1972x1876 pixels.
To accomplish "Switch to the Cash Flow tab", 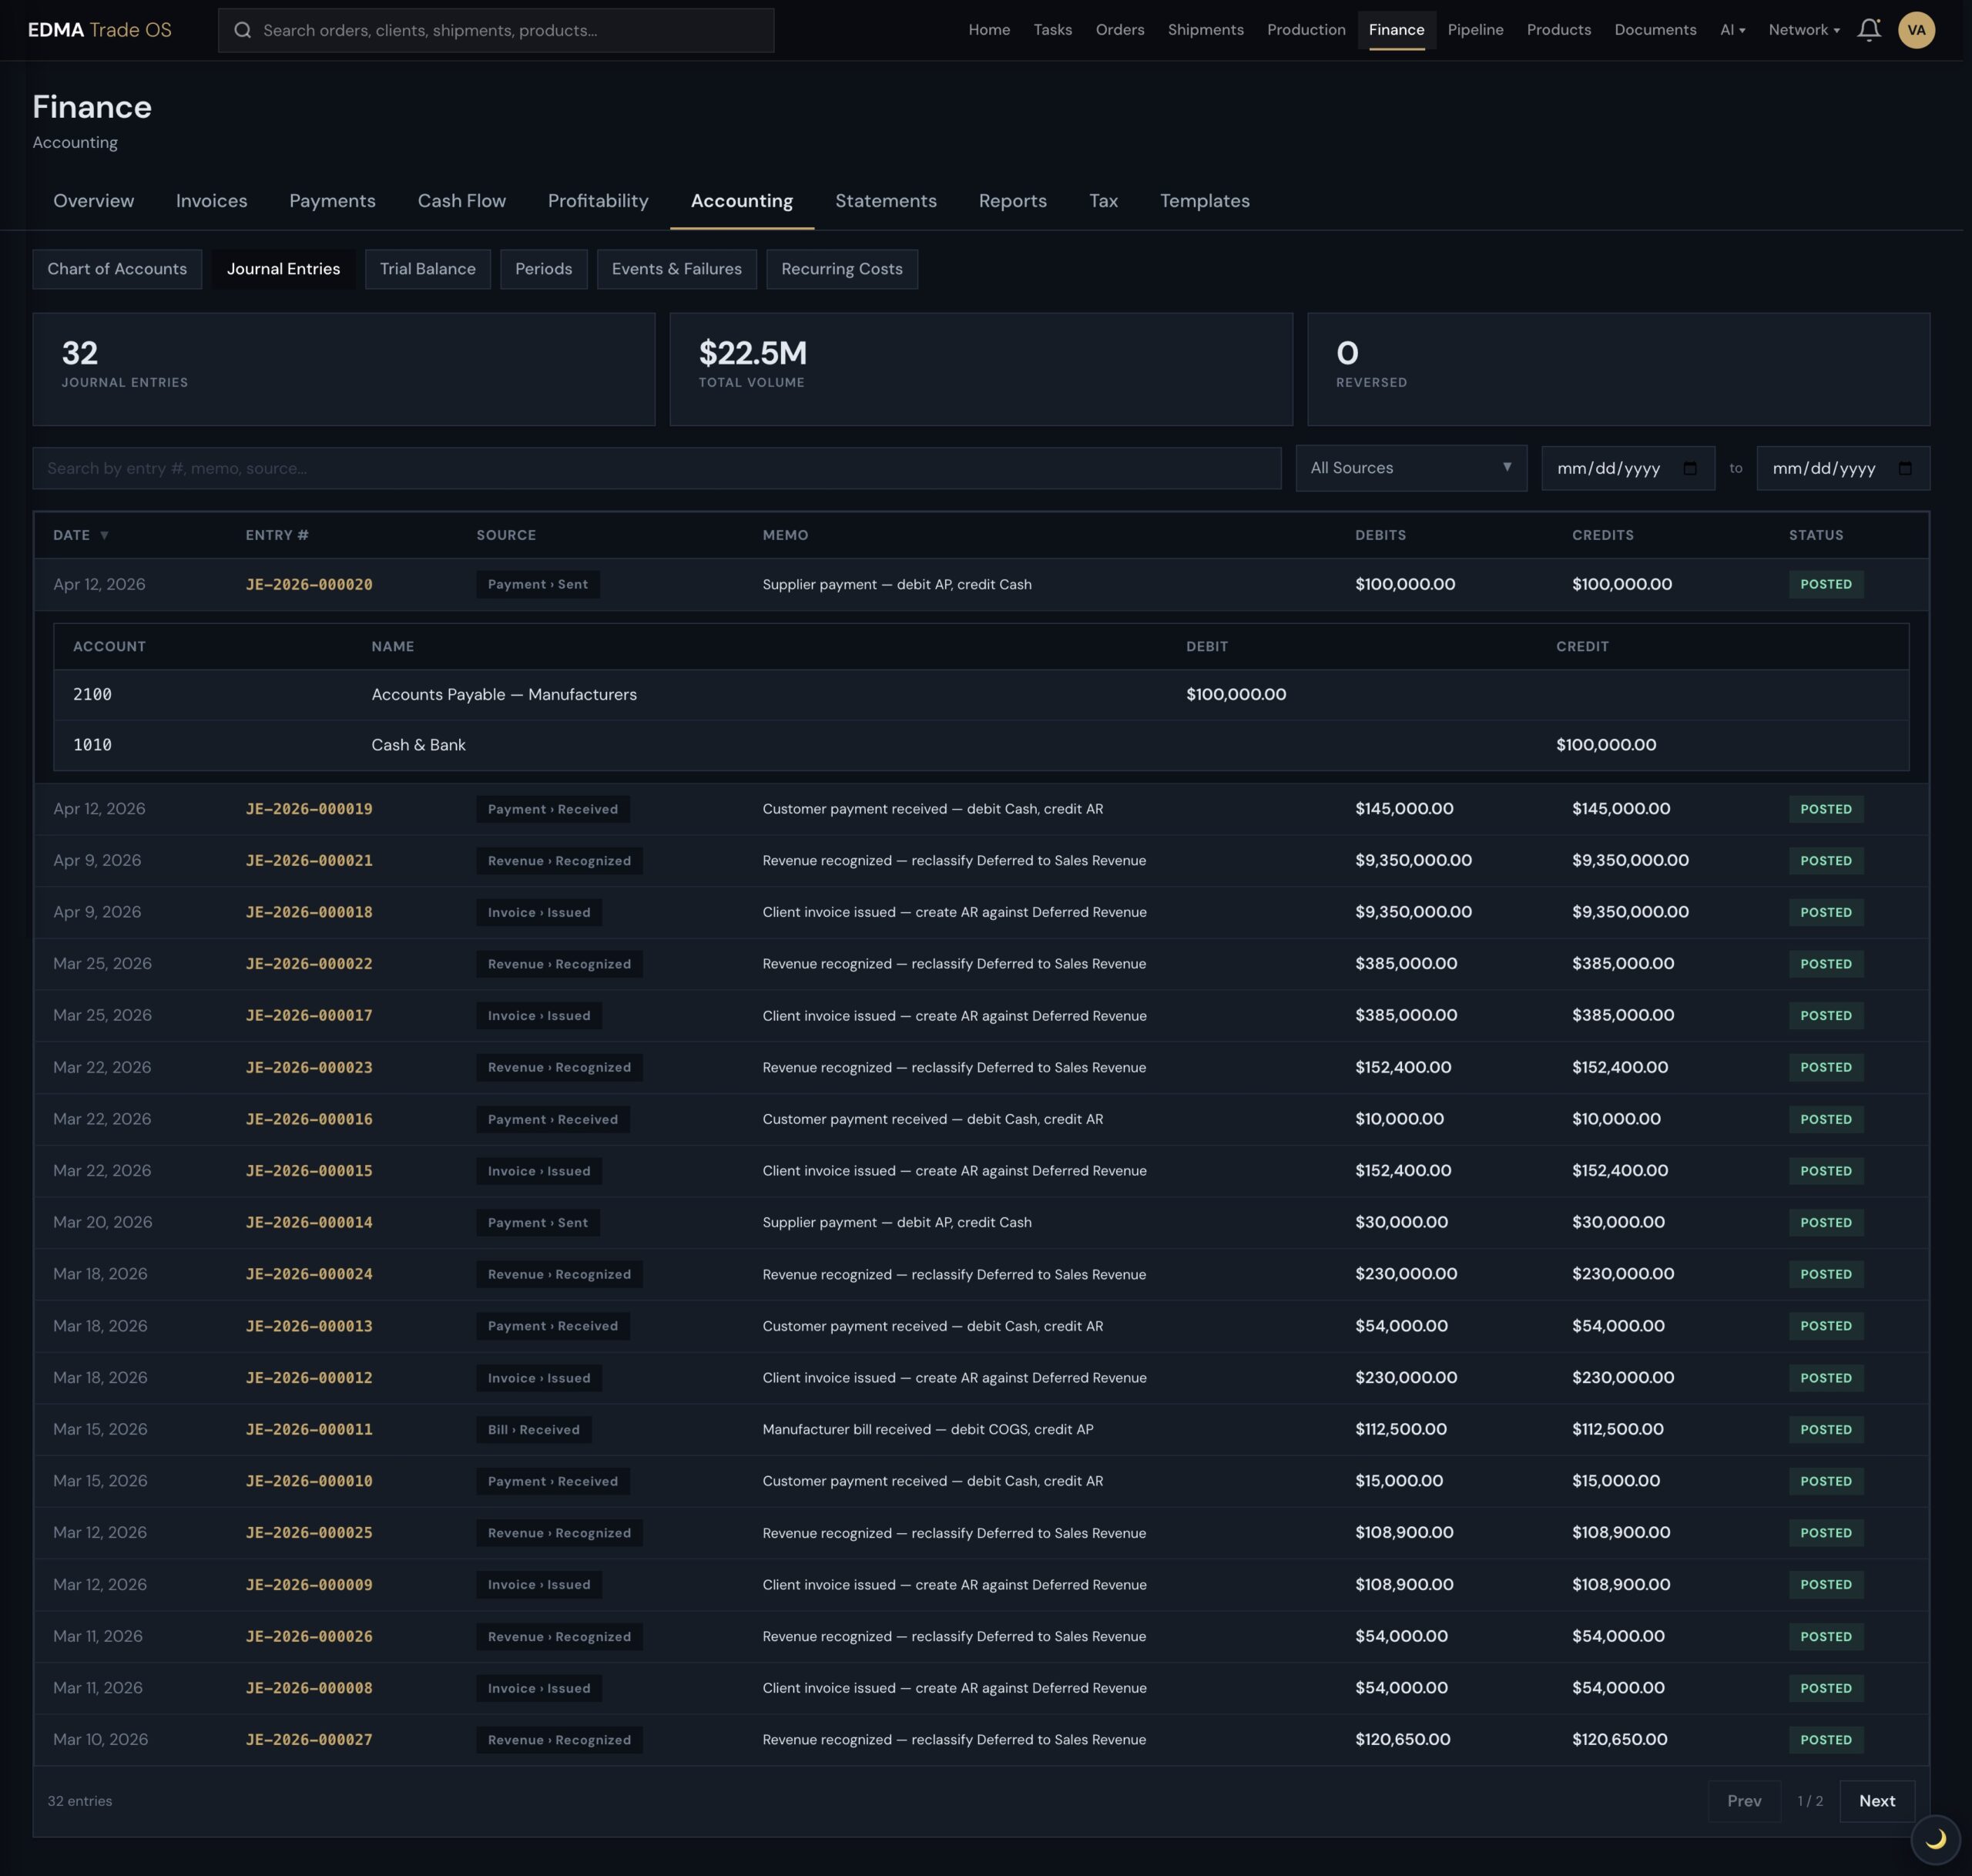I will click(x=461, y=201).
